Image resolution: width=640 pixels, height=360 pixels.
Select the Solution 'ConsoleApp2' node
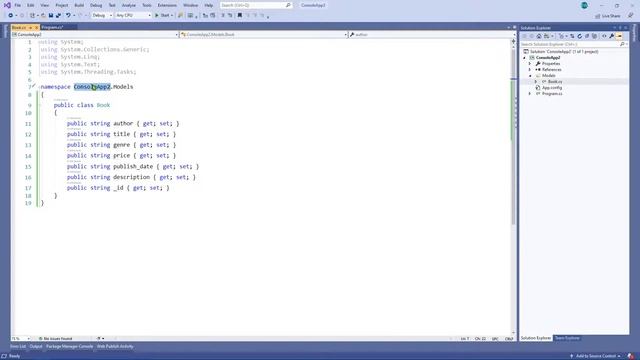tap(564, 52)
